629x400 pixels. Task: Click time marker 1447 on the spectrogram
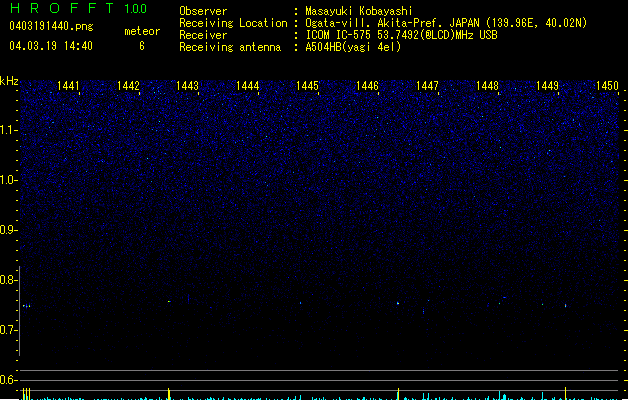click(x=427, y=86)
